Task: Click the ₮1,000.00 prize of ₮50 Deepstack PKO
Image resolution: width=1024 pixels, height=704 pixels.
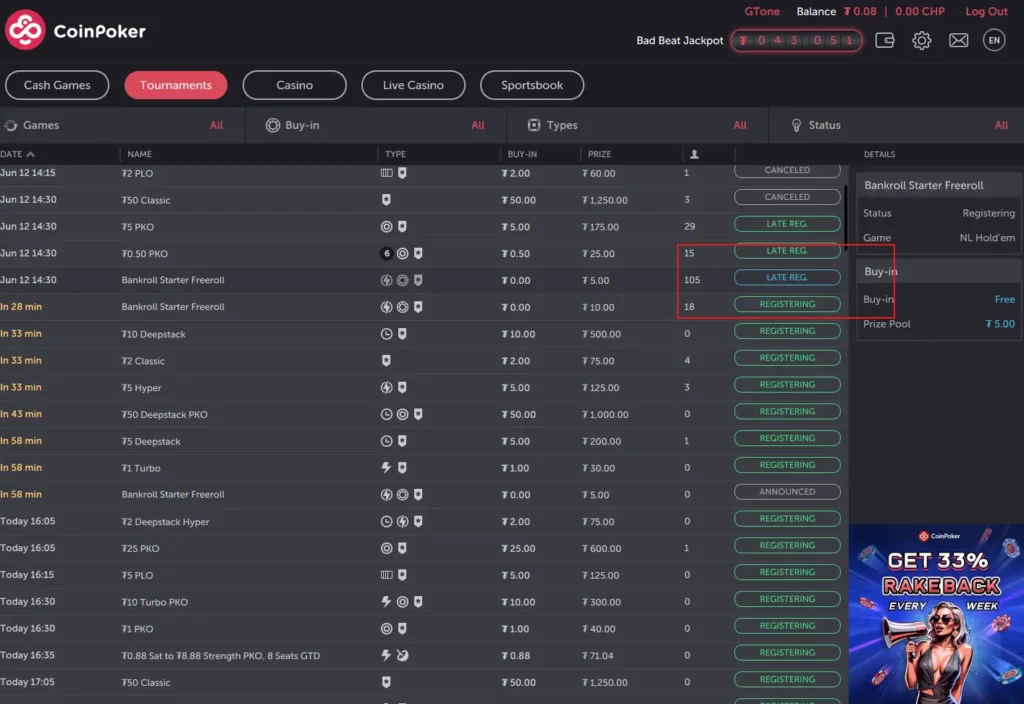Action: coord(605,414)
